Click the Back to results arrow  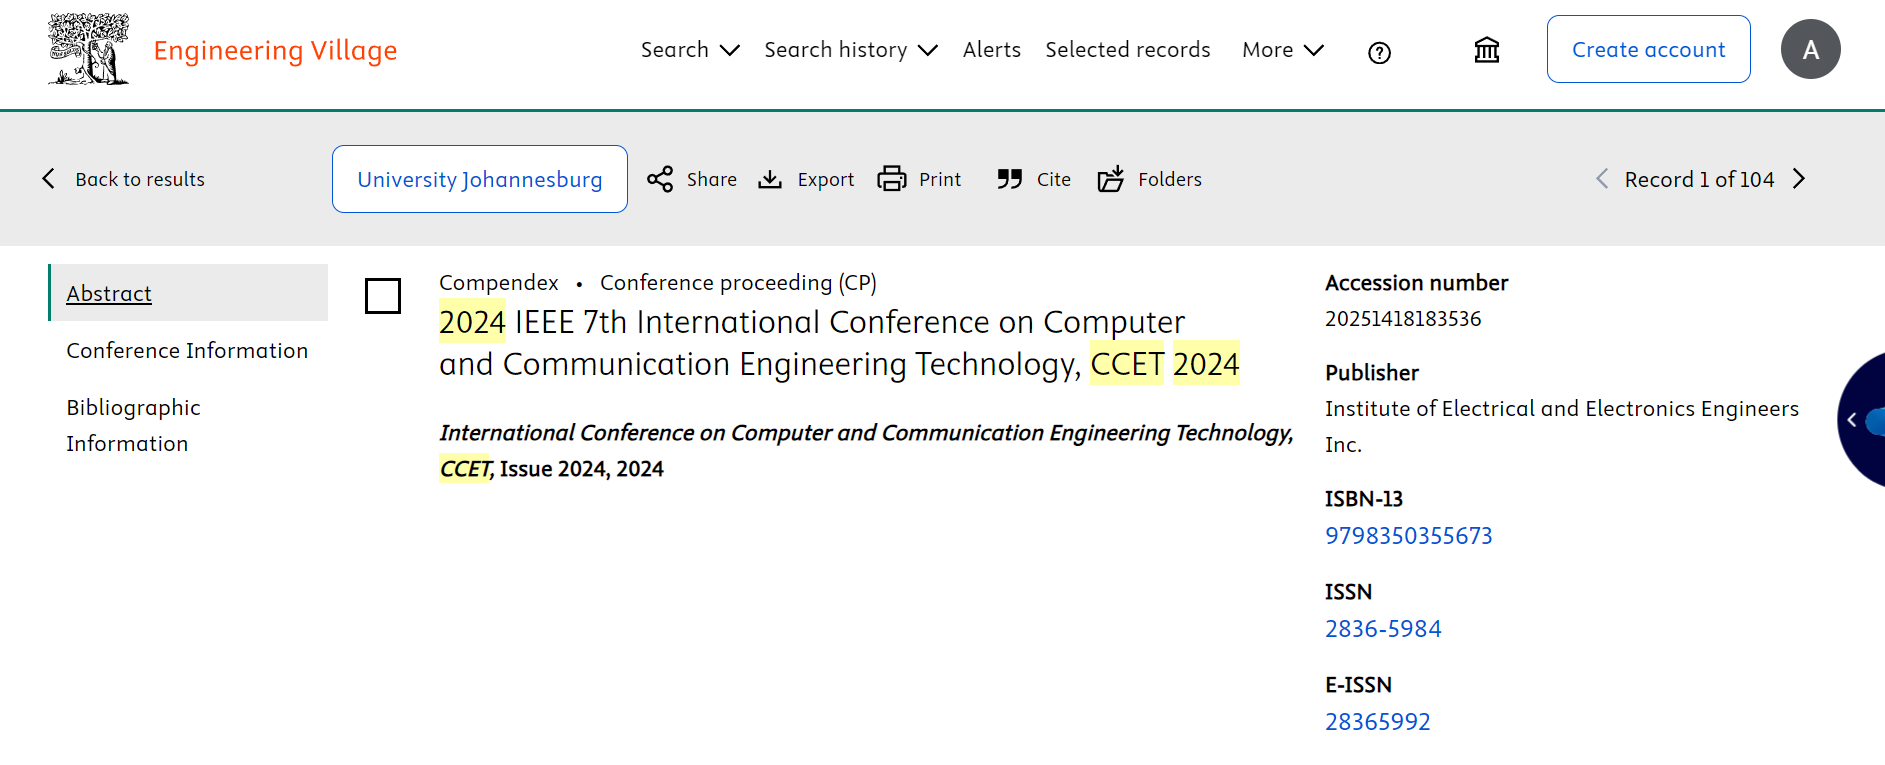[48, 179]
